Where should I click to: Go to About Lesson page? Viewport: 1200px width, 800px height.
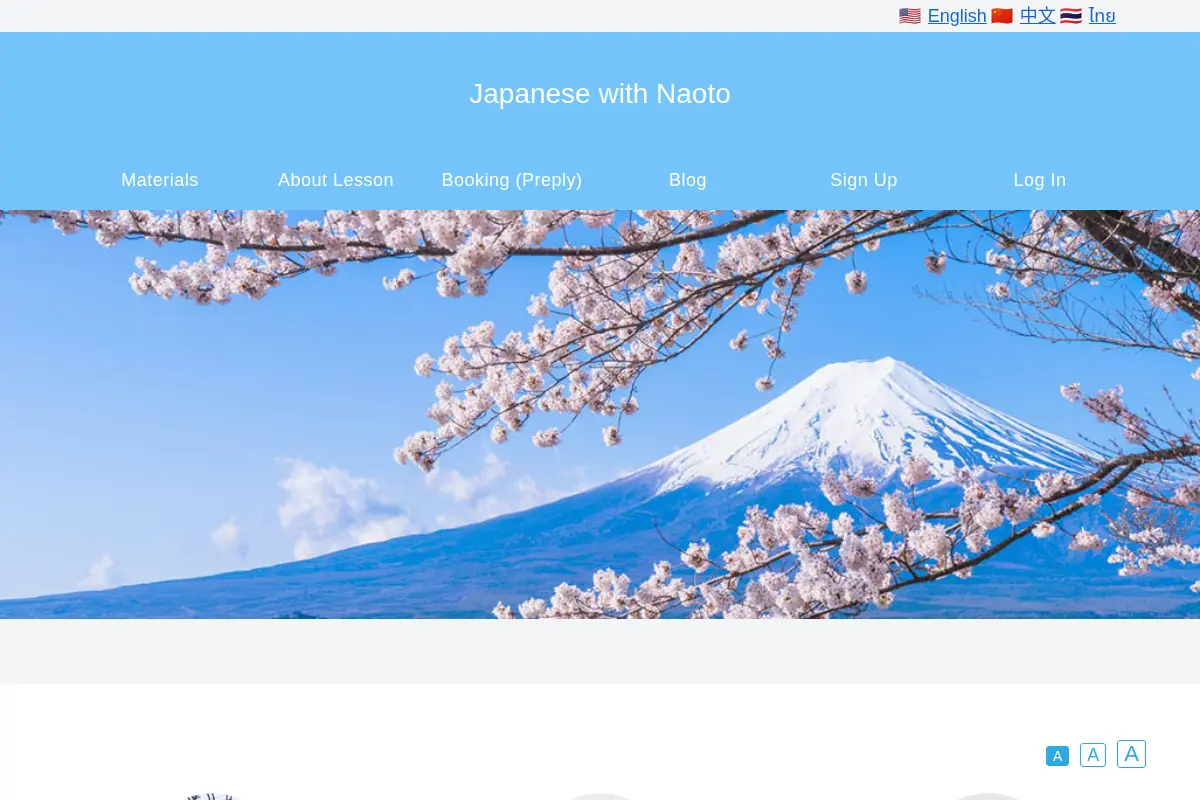tap(336, 180)
